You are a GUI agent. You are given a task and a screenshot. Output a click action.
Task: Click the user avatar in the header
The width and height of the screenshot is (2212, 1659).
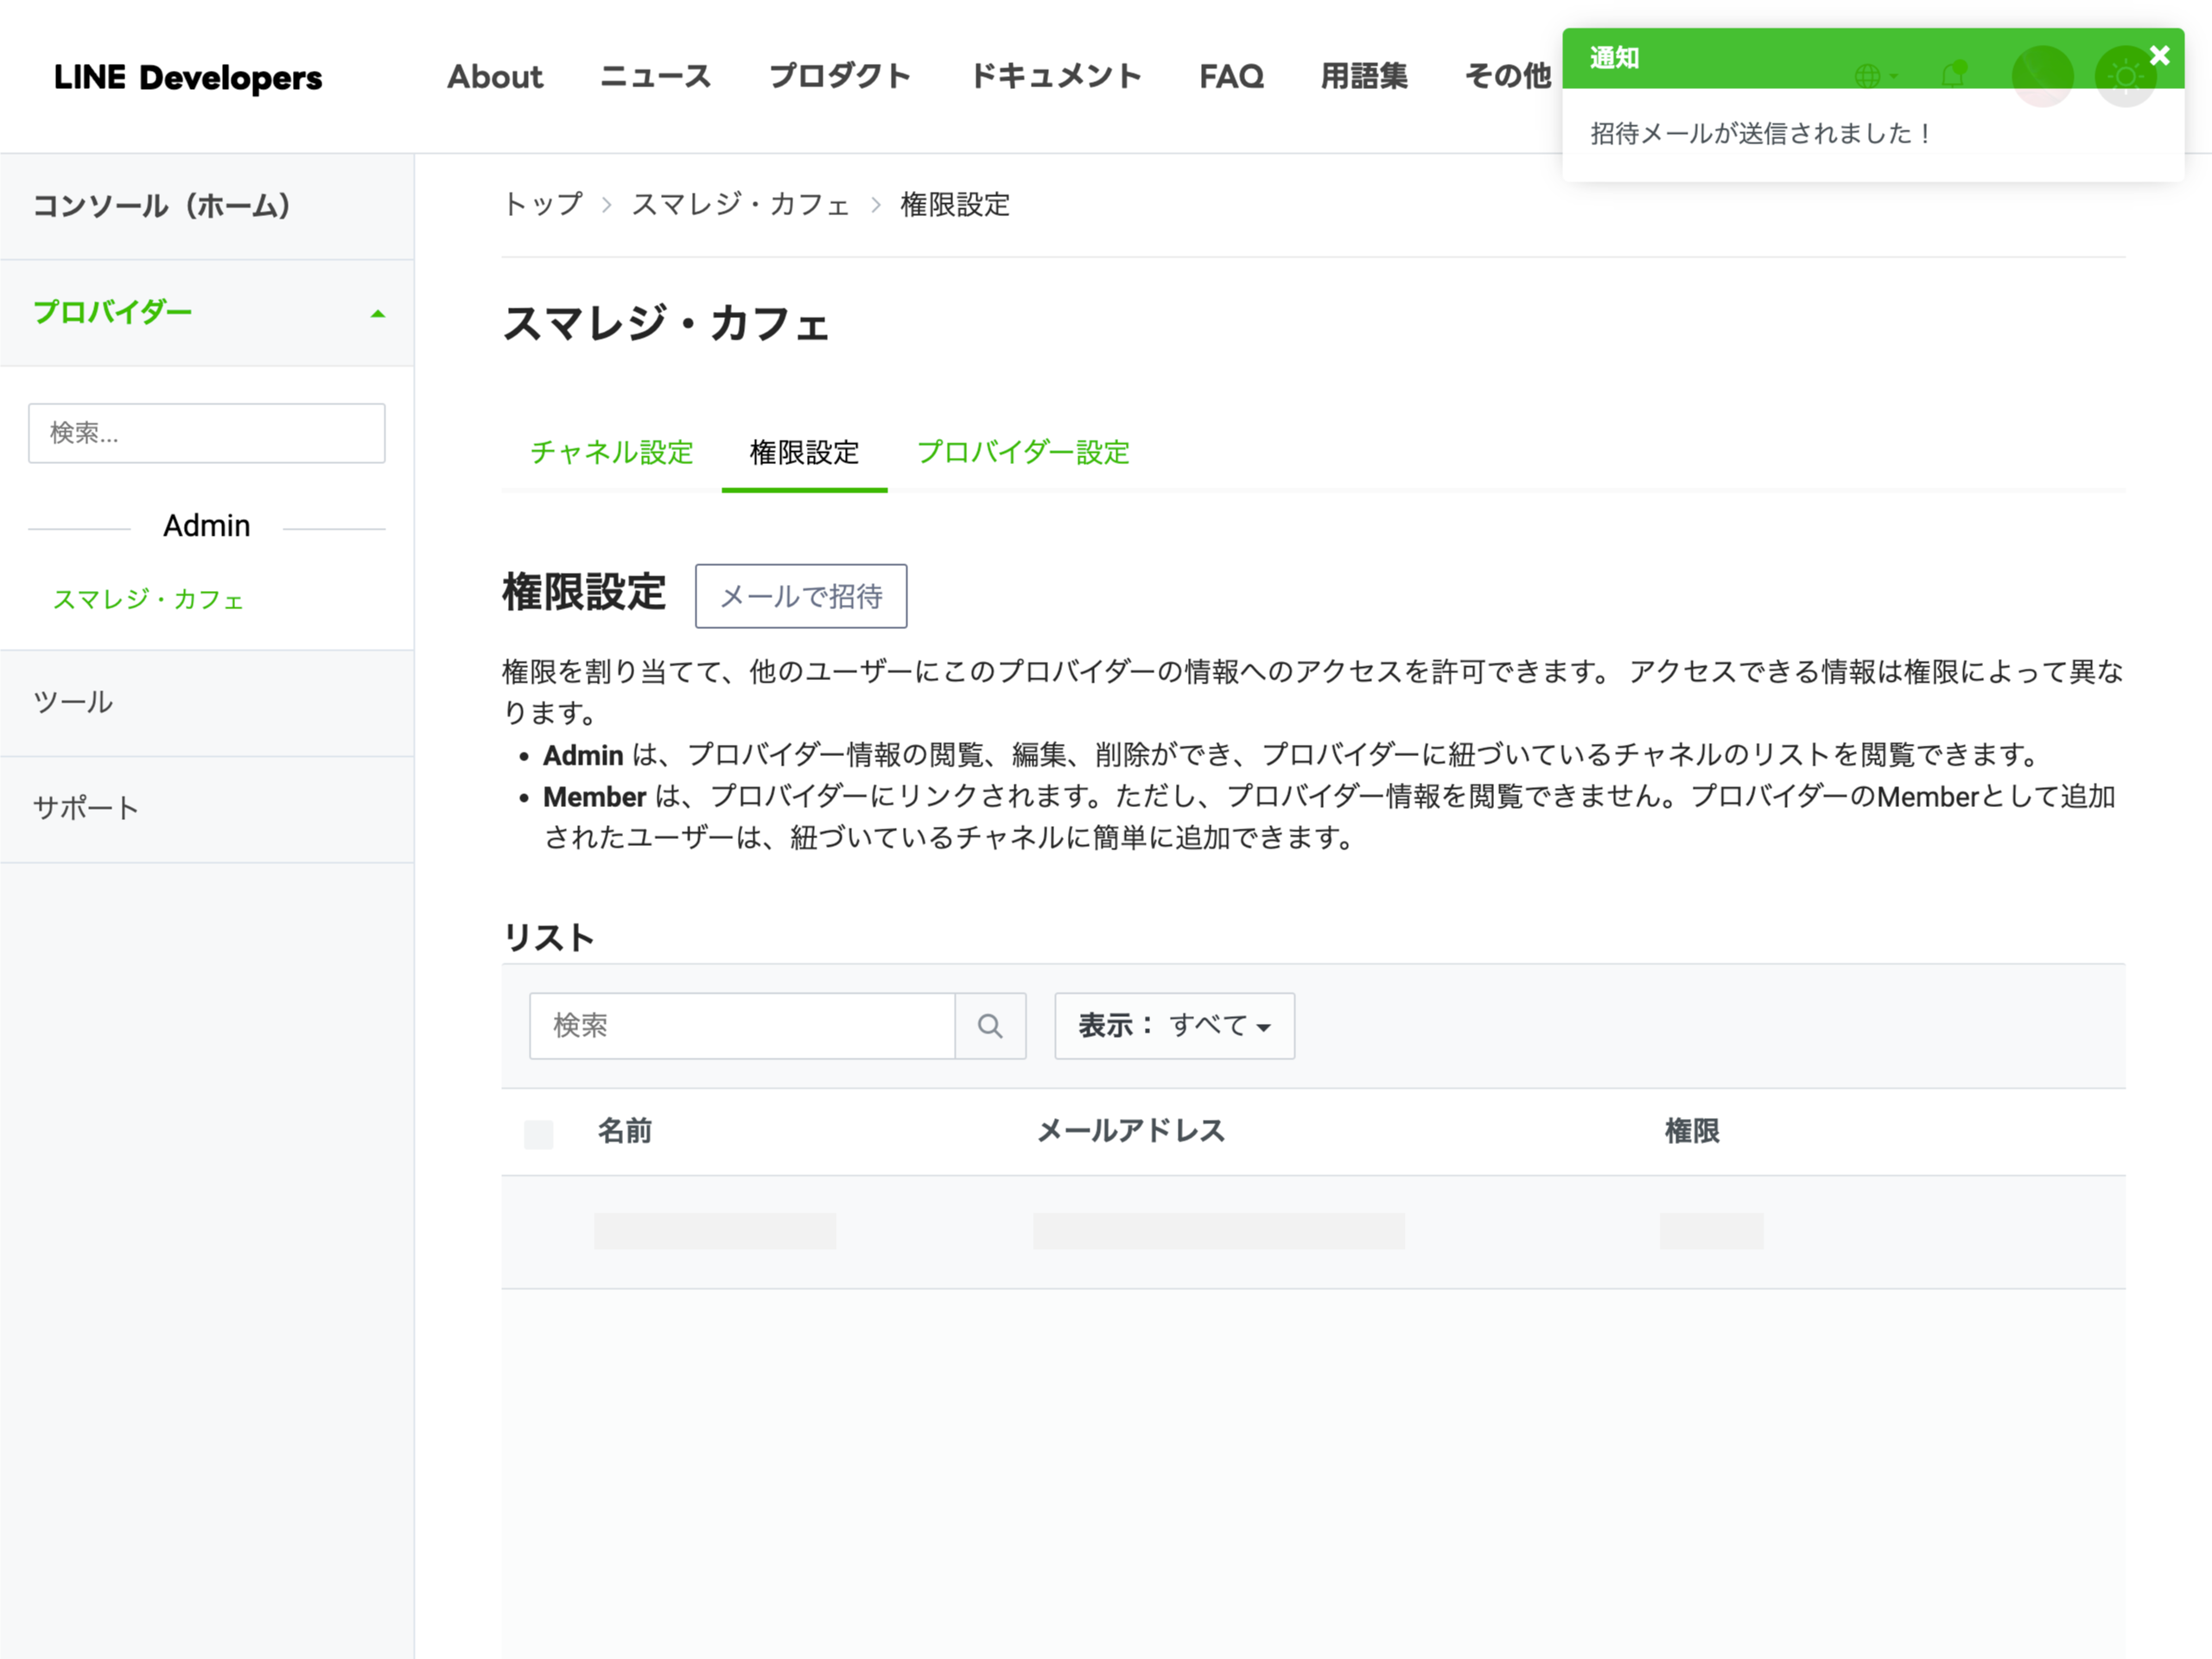pos(2042,76)
